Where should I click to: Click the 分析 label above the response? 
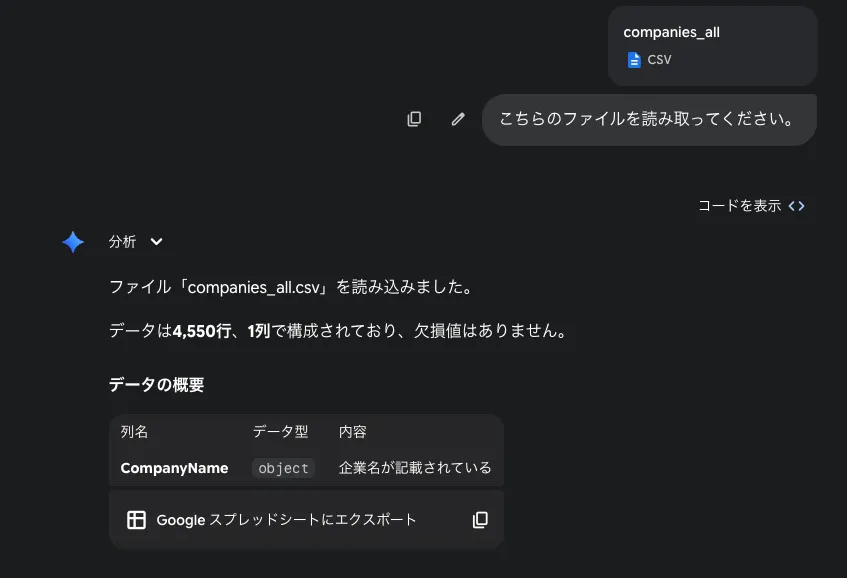pyautogui.click(x=121, y=241)
